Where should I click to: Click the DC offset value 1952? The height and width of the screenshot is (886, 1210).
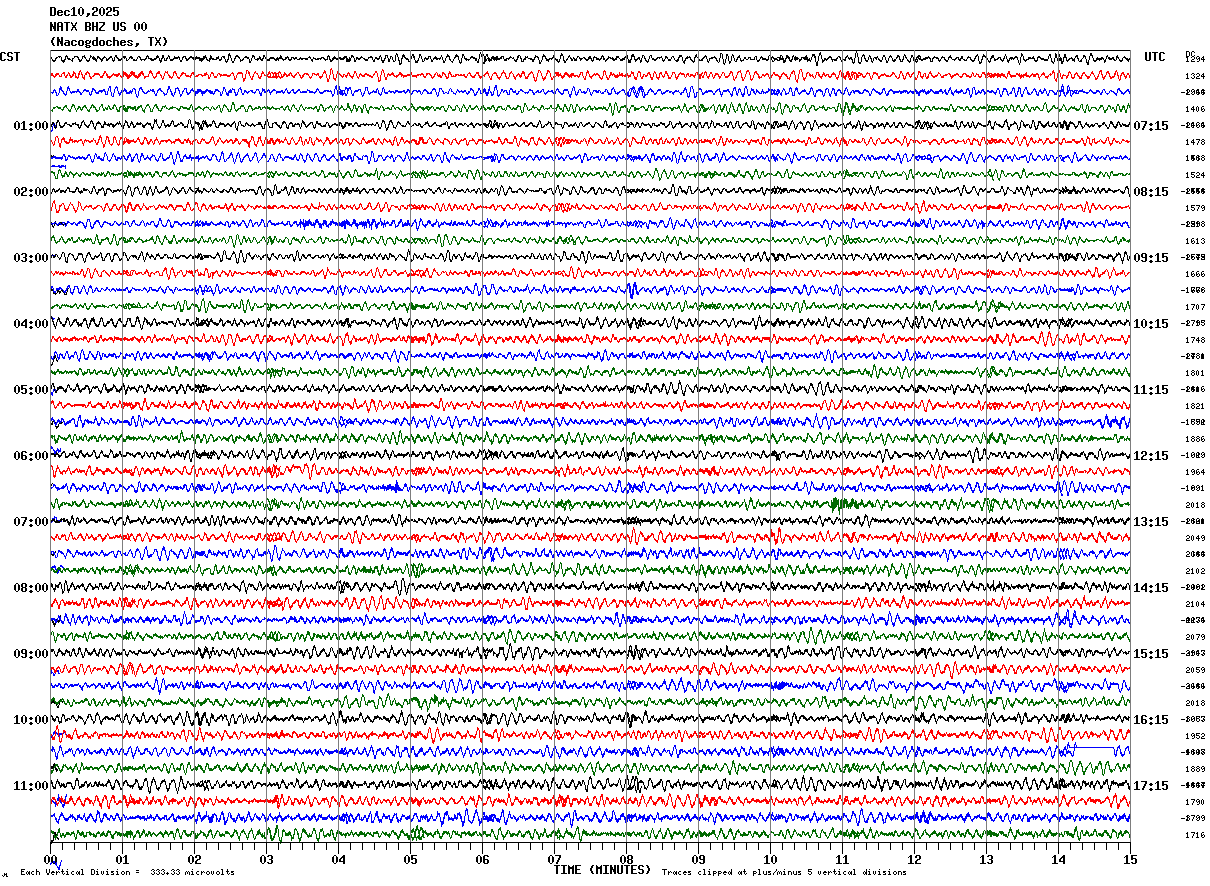pos(1195,736)
